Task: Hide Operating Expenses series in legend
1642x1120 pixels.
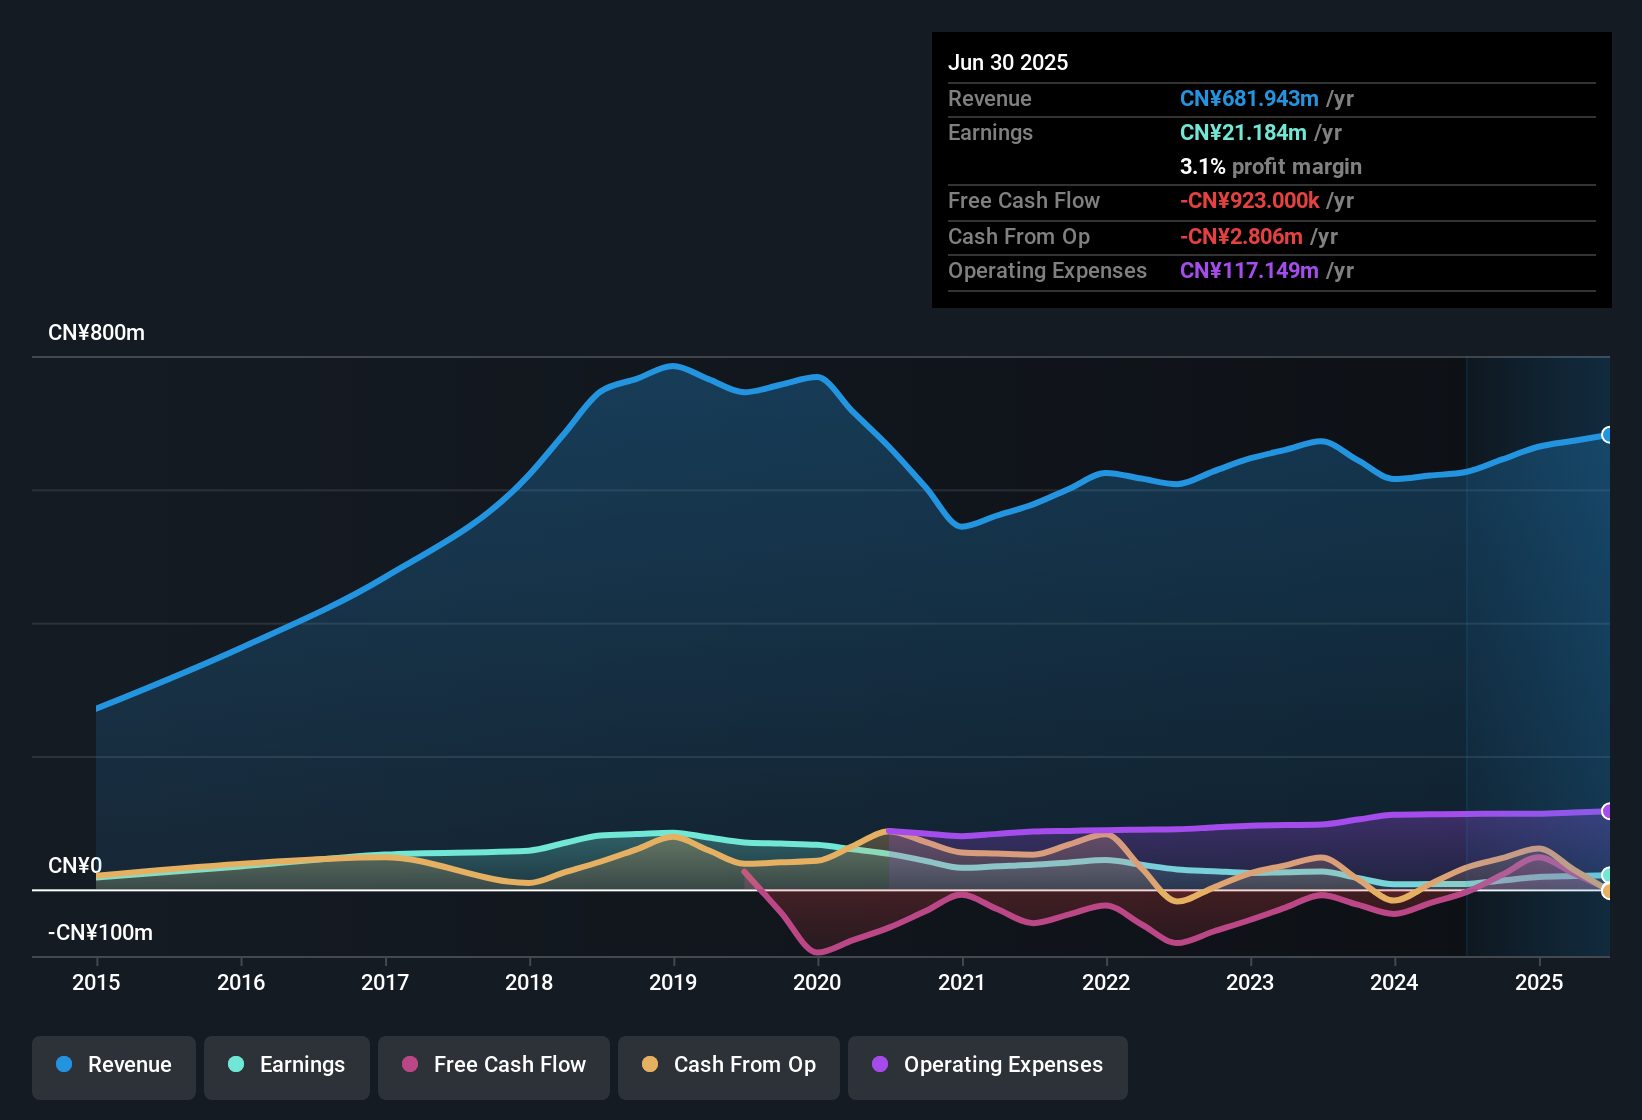Action: pos(988,1065)
